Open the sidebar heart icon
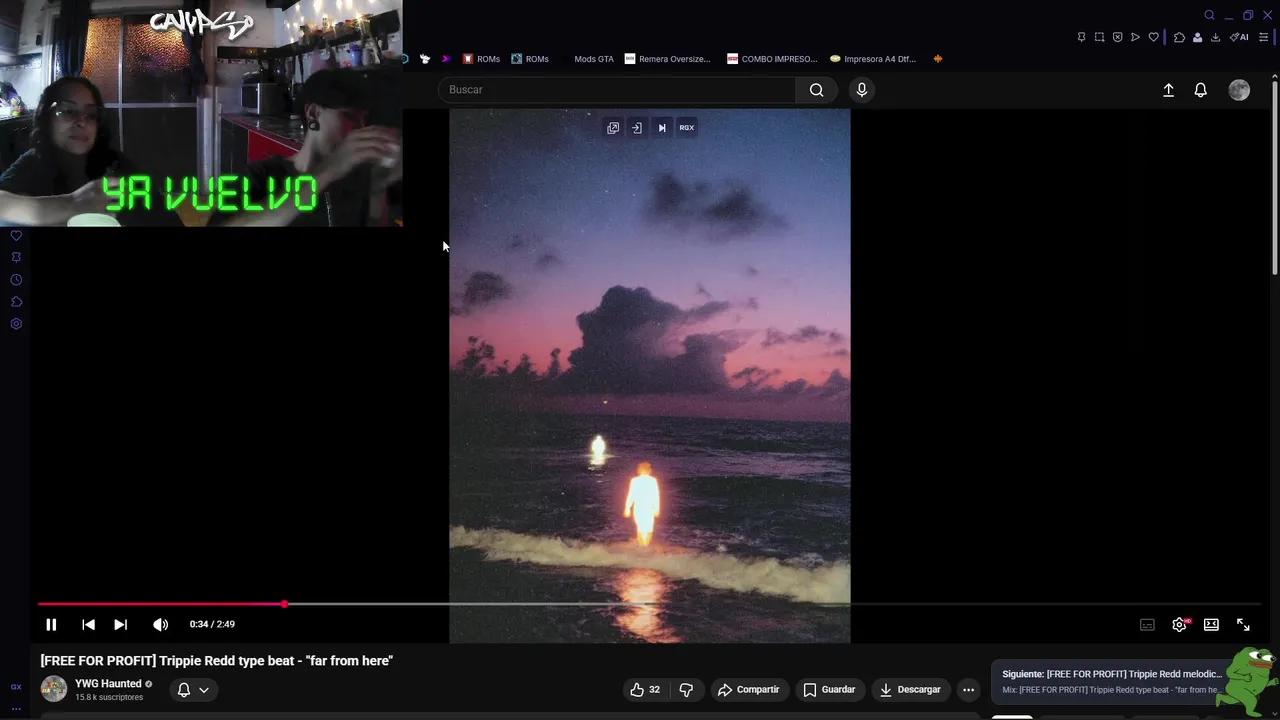The image size is (1280, 720). 16,236
